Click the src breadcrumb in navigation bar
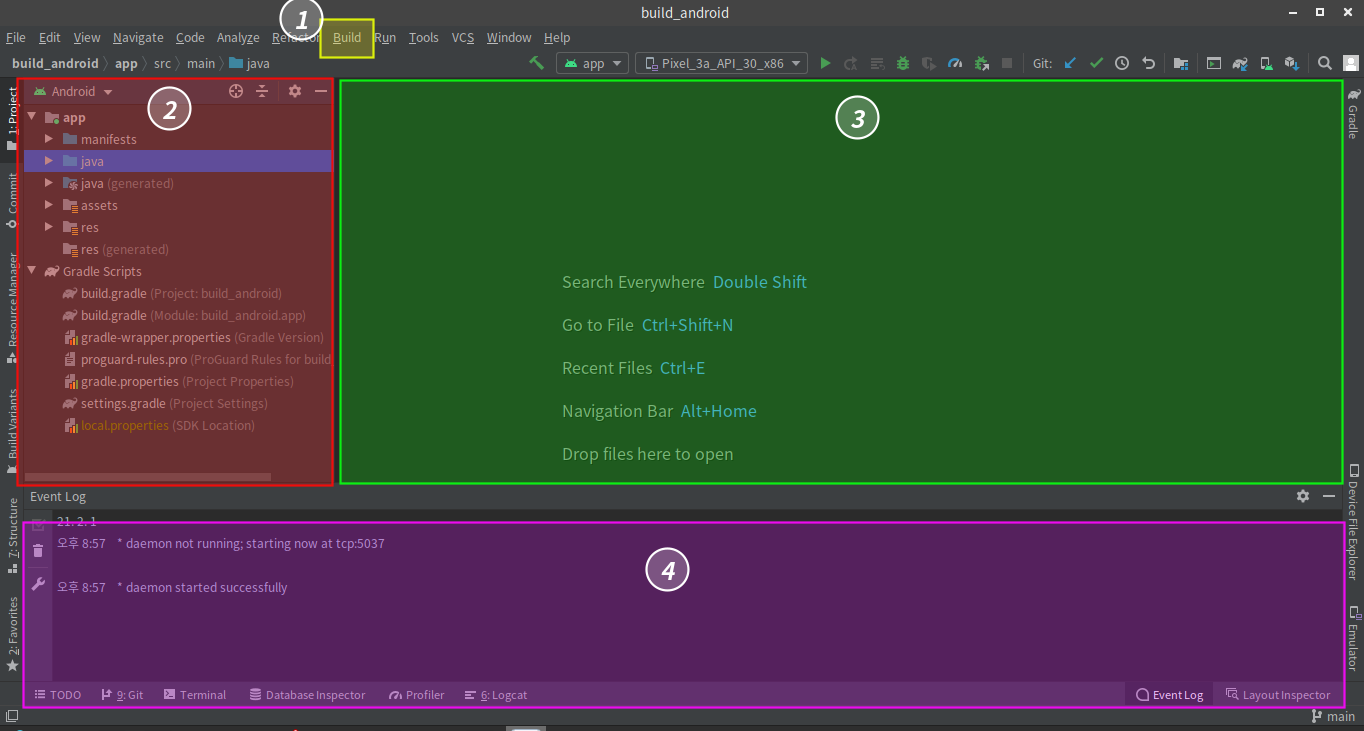The image size is (1364, 731). pyautogui.click(x=162, y=63)
